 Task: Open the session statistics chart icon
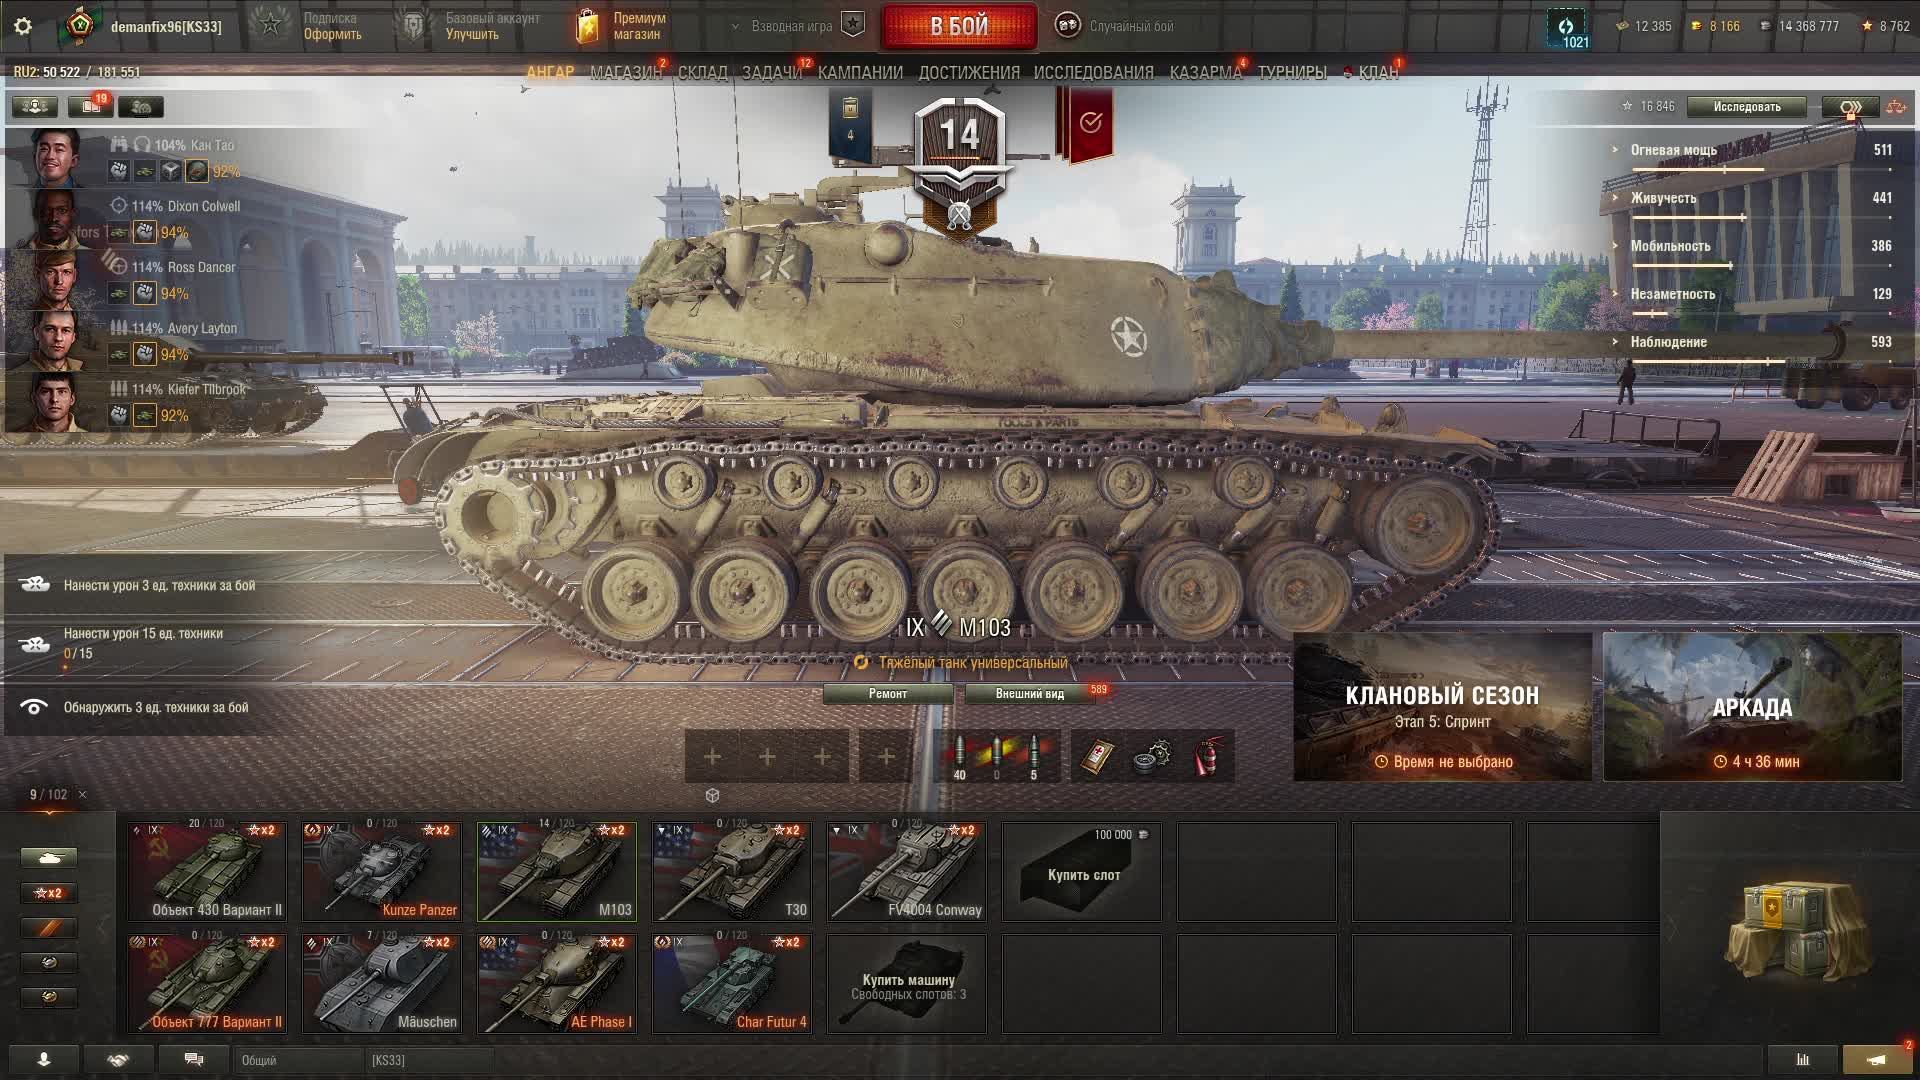point(1803,1059)
